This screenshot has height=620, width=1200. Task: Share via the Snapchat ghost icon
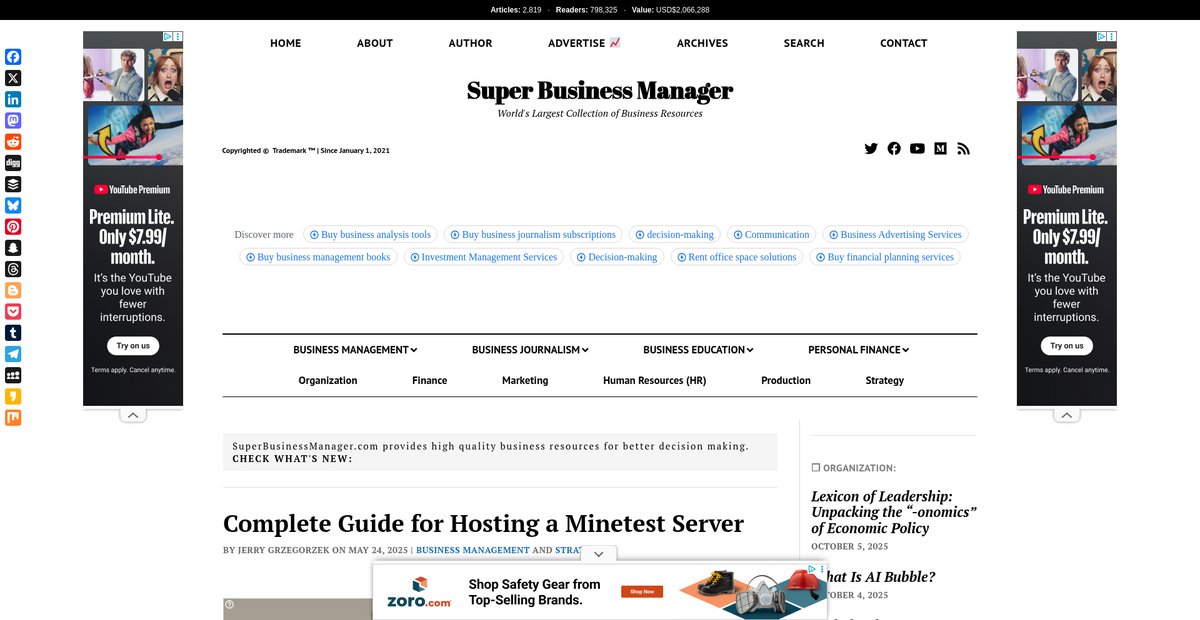click(x=13, y=248)
